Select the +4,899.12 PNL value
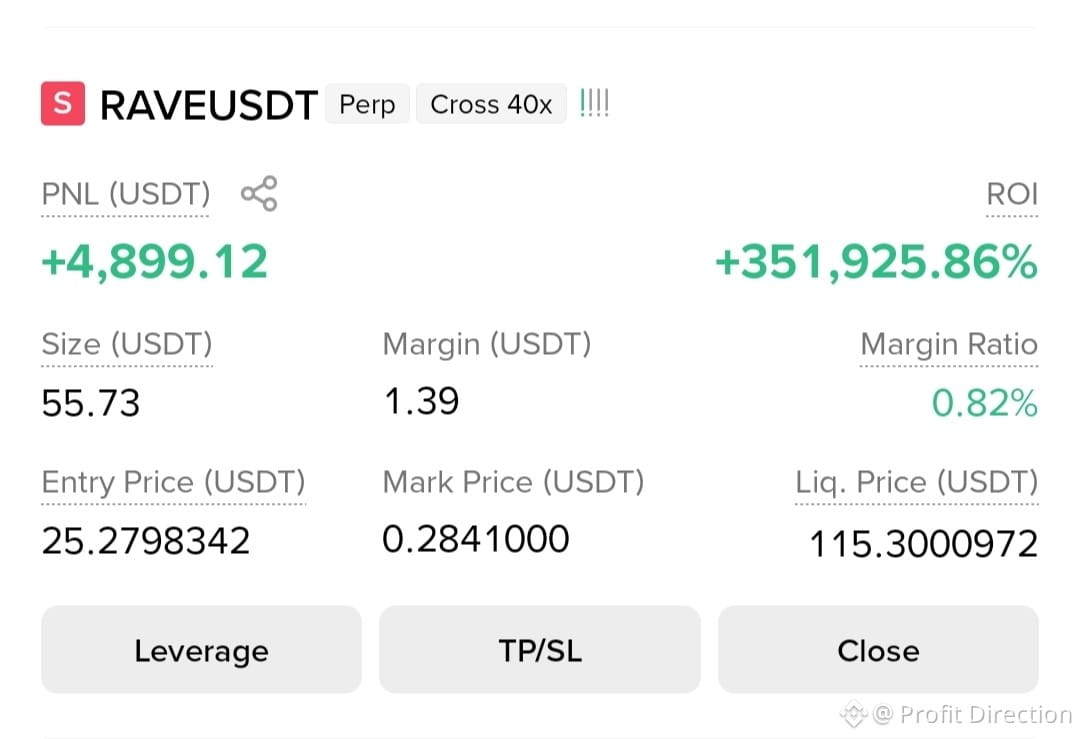This screenshot has width=1080, height=739. coord(154,262)
